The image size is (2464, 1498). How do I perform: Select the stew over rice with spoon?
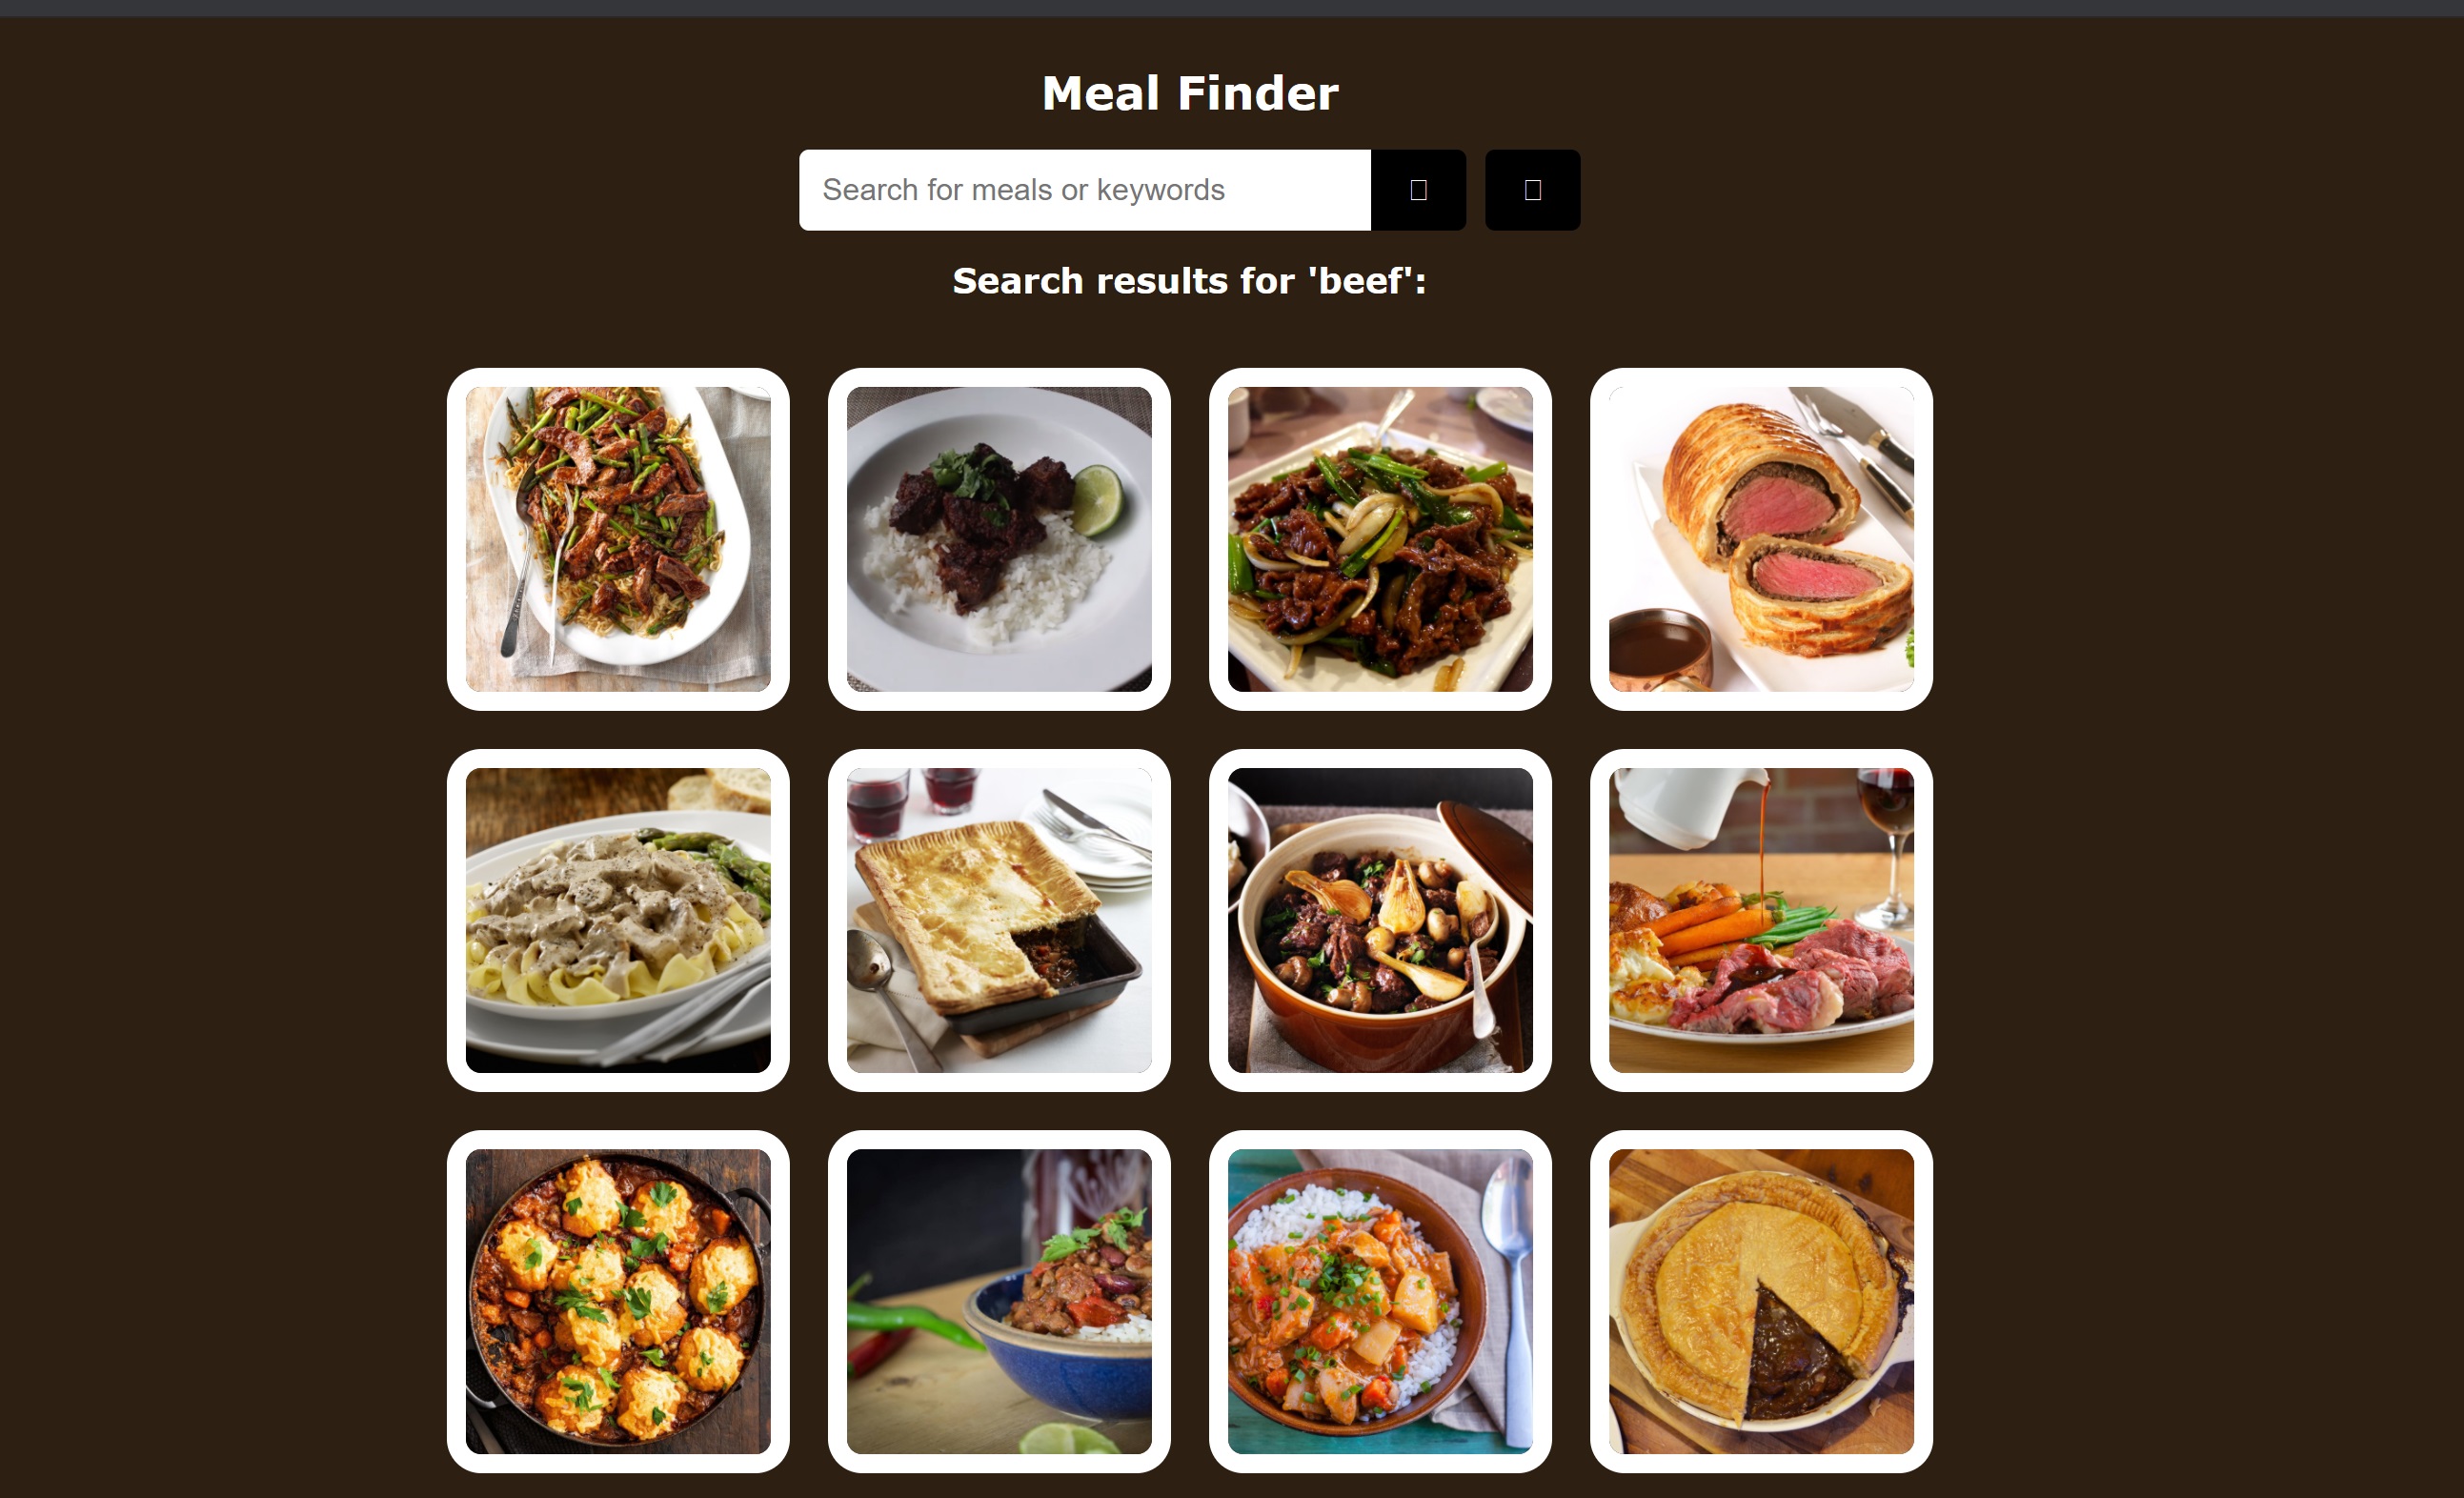click(1380, 1301)
